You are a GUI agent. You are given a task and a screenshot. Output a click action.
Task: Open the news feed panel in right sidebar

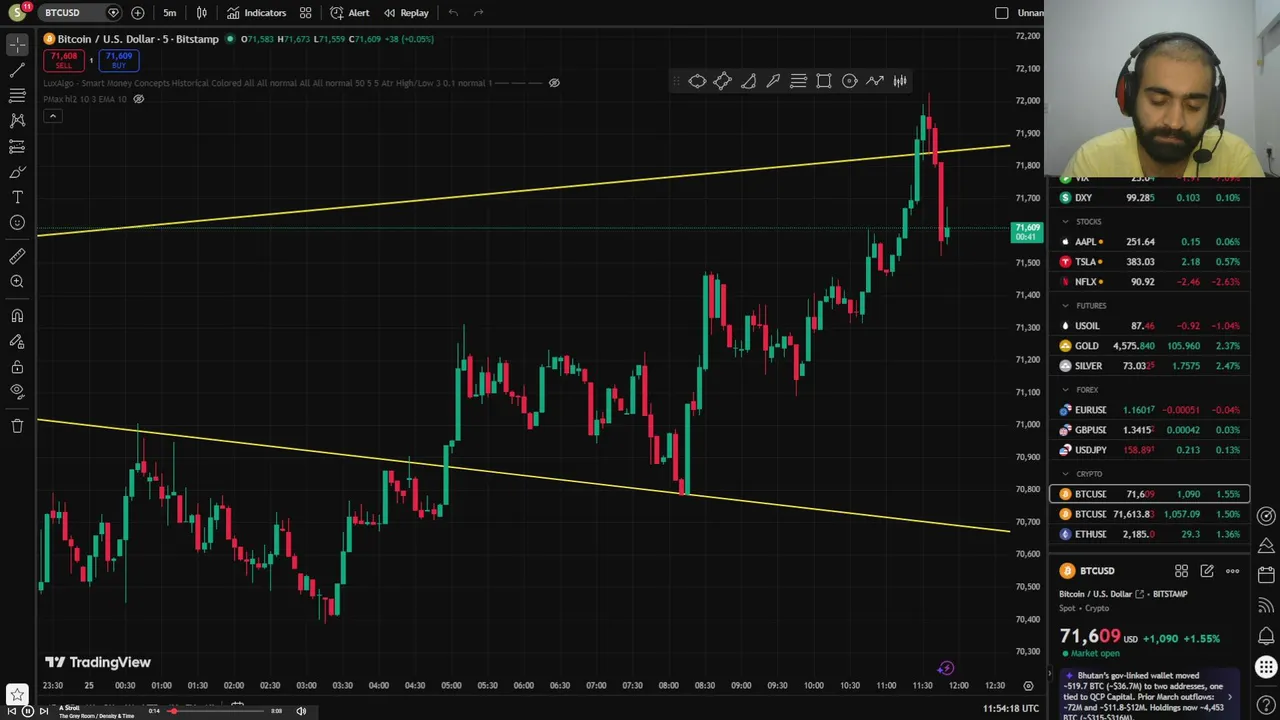[1266, 605]
